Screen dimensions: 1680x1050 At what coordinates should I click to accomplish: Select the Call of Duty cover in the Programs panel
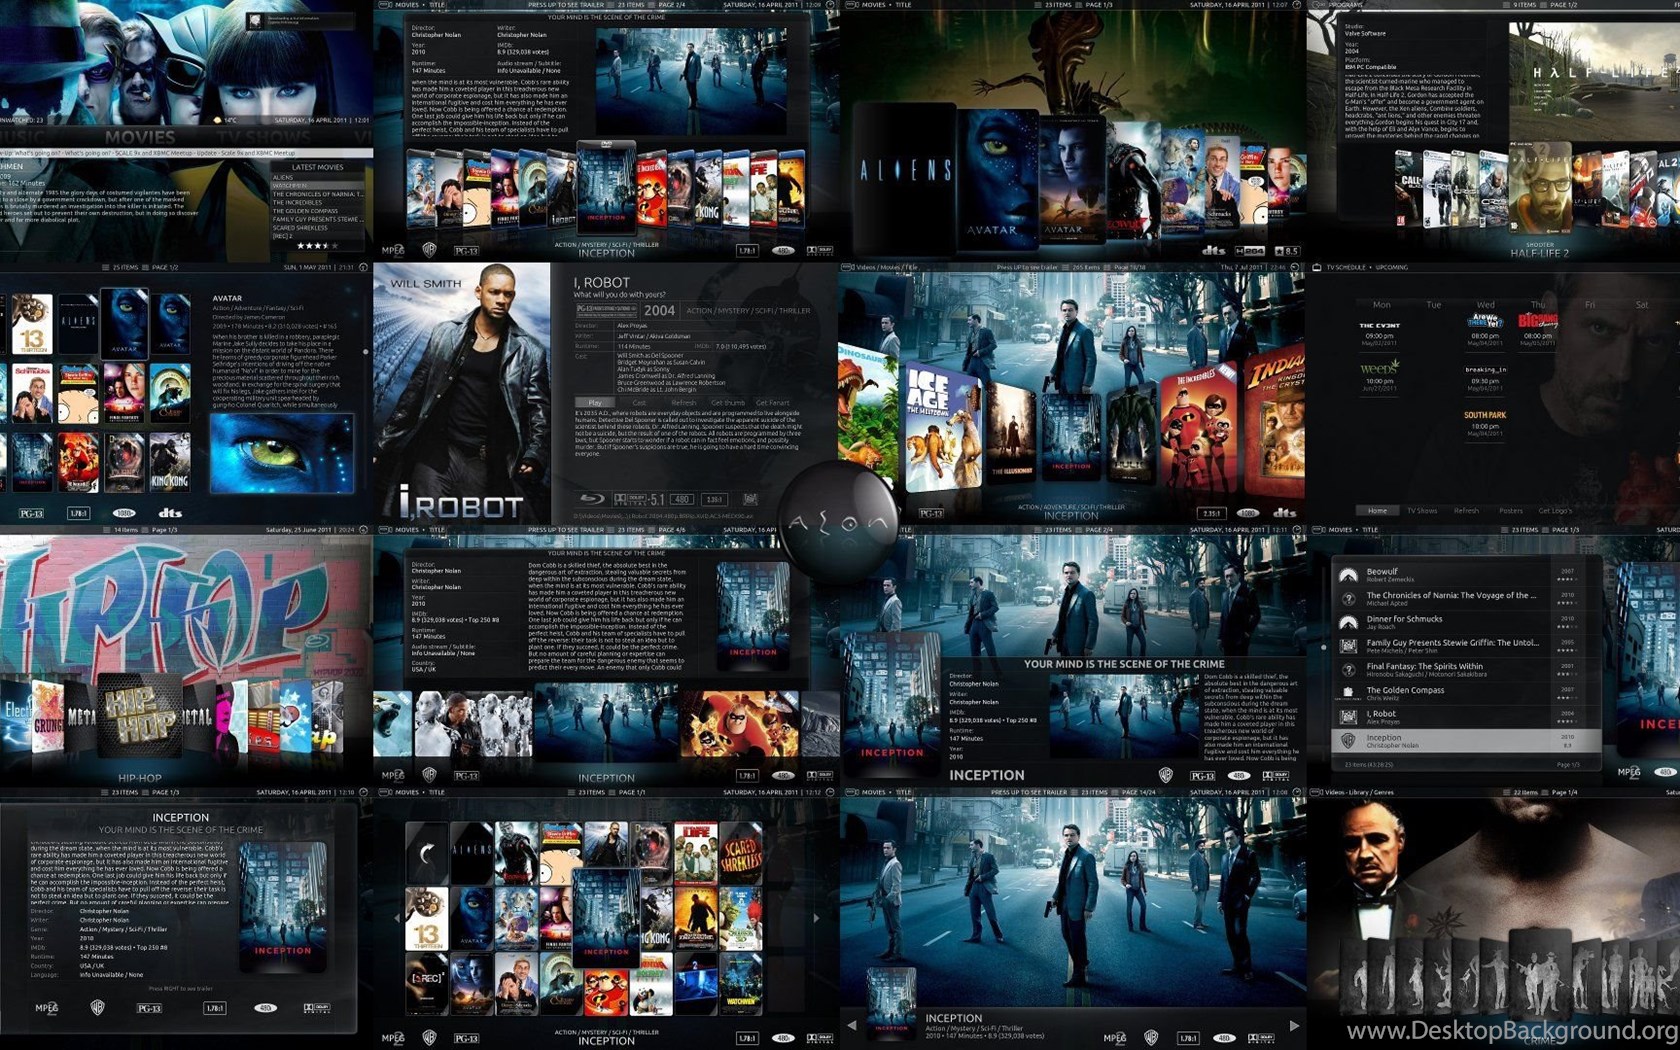pyautogui.click(x=1410, y=188)
